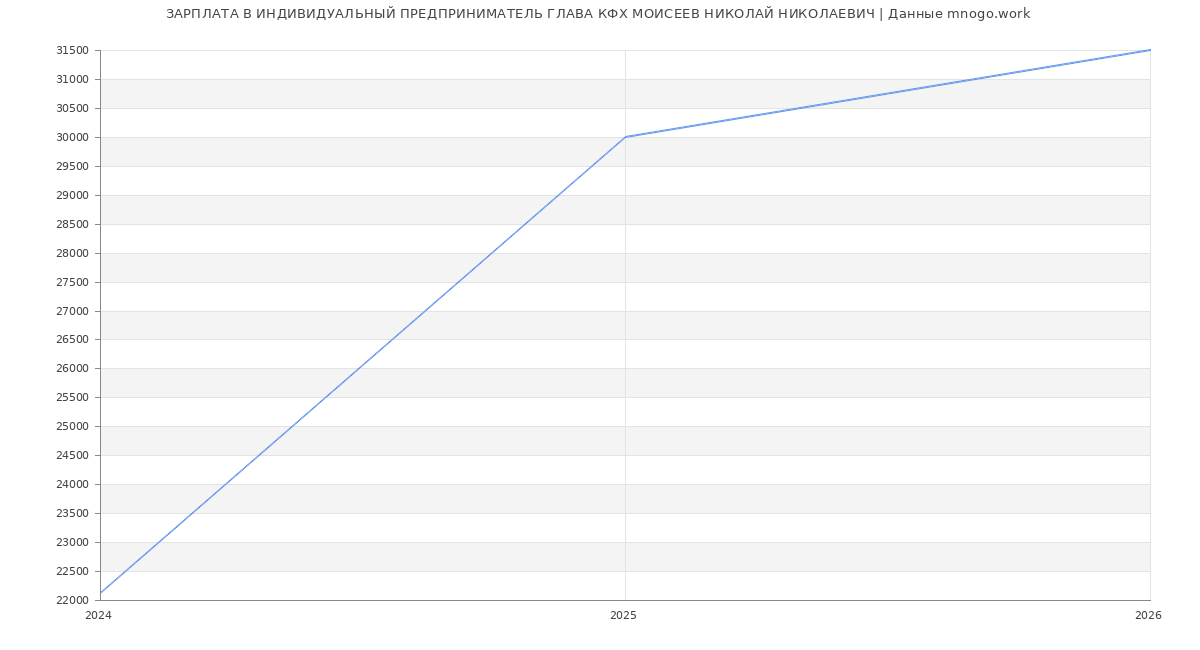Screen dimensions: 1200x650
Task: Click the 27500 y-axis label
Action: point(72,283)
